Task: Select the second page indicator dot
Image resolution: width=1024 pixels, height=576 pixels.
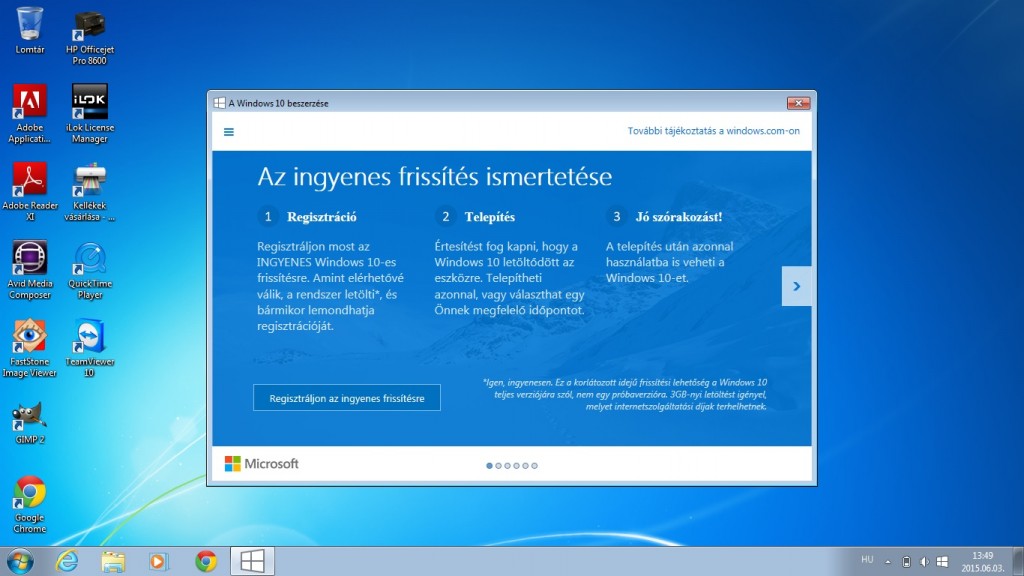Action: (499, 465)
